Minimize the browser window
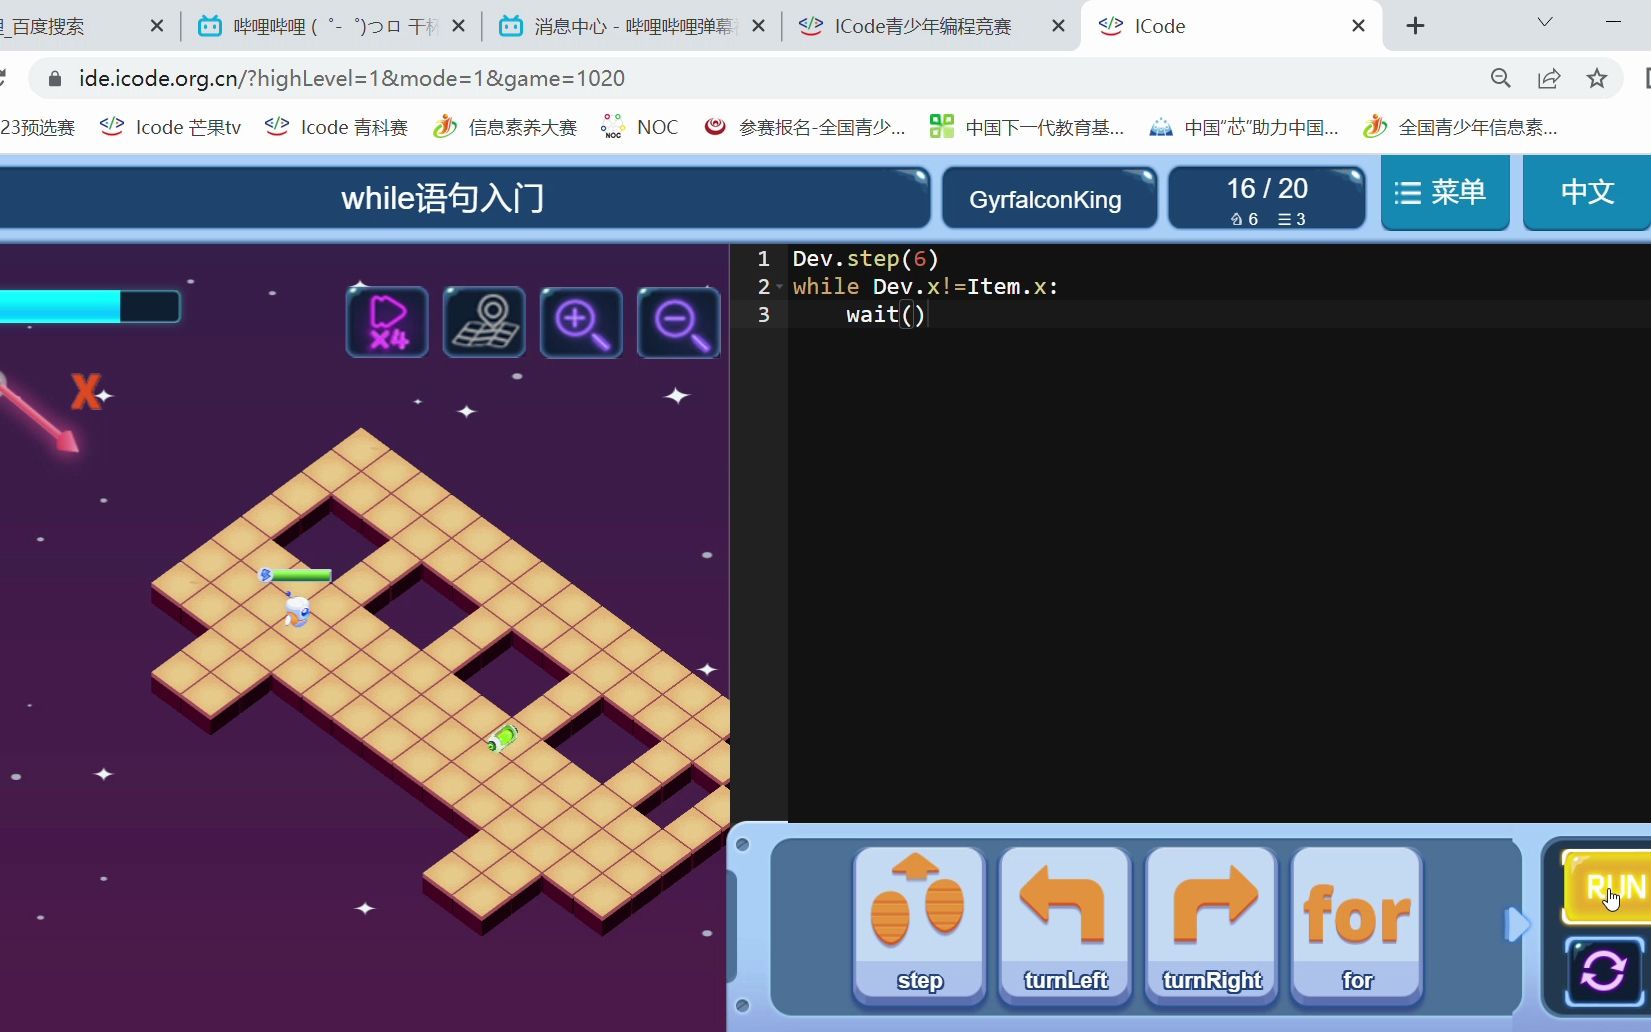 coord(1613,22)
